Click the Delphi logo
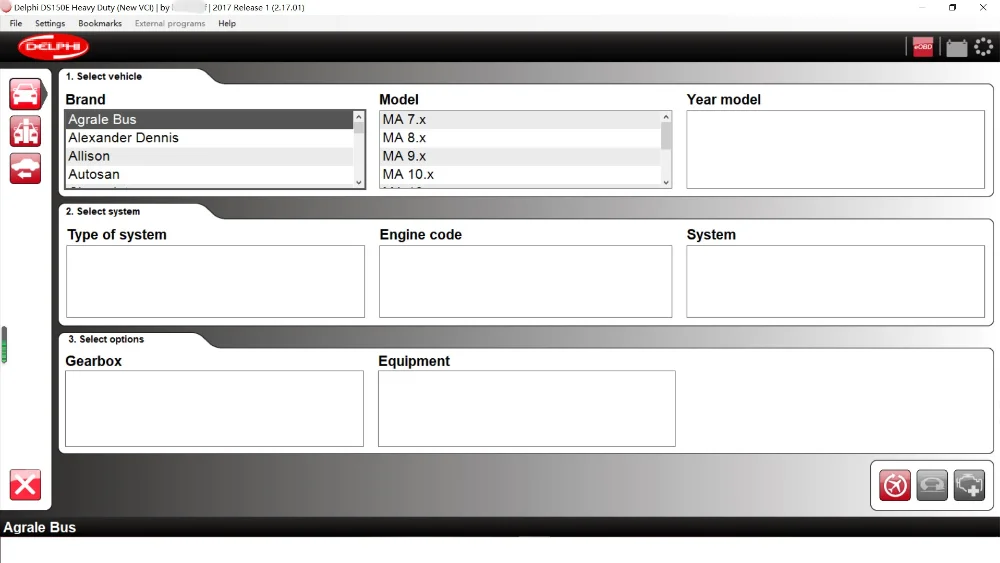The height and width of the screenshot is (563, 1000). [x=53, y=47]
